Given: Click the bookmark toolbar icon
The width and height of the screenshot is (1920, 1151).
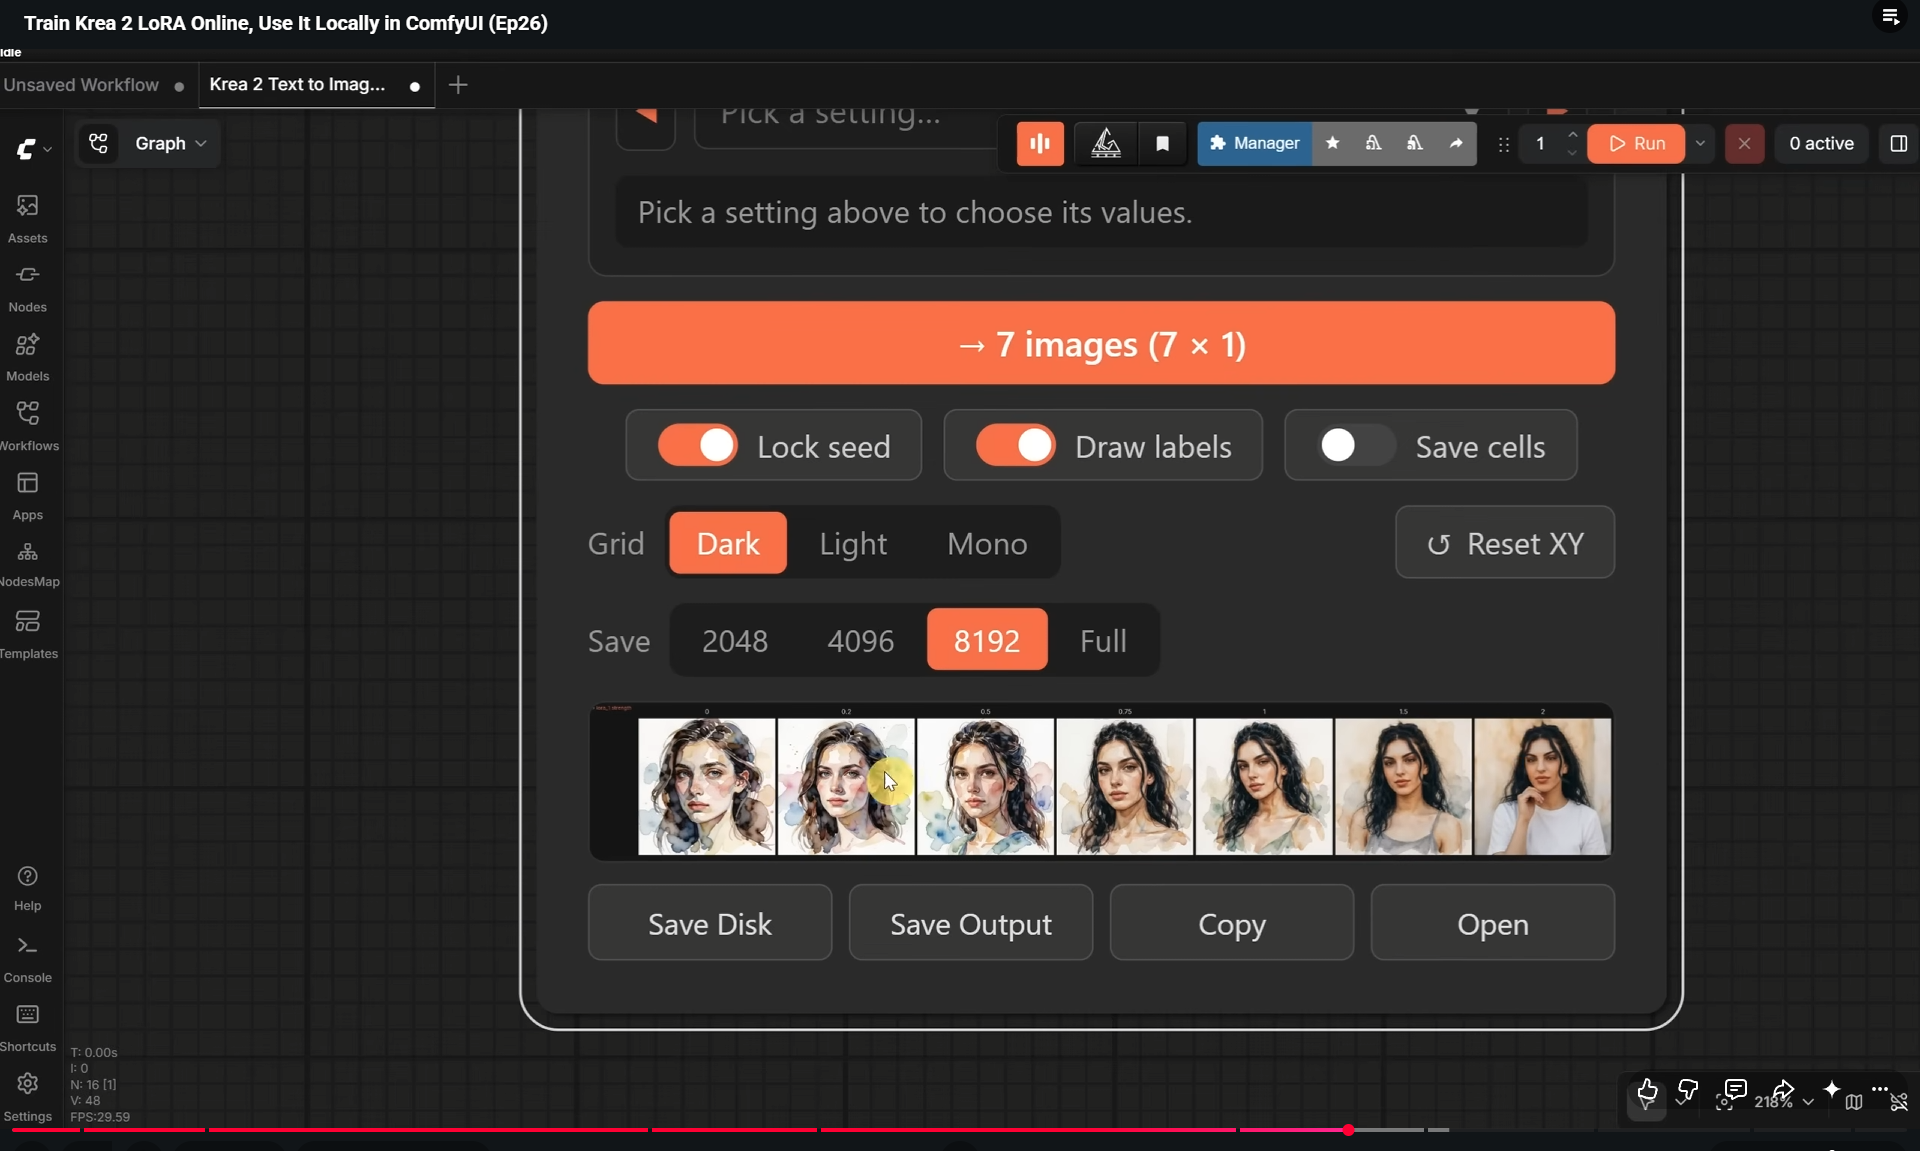Looking at the screenshot, I should pyautogui.click(x=1162, y=143).
